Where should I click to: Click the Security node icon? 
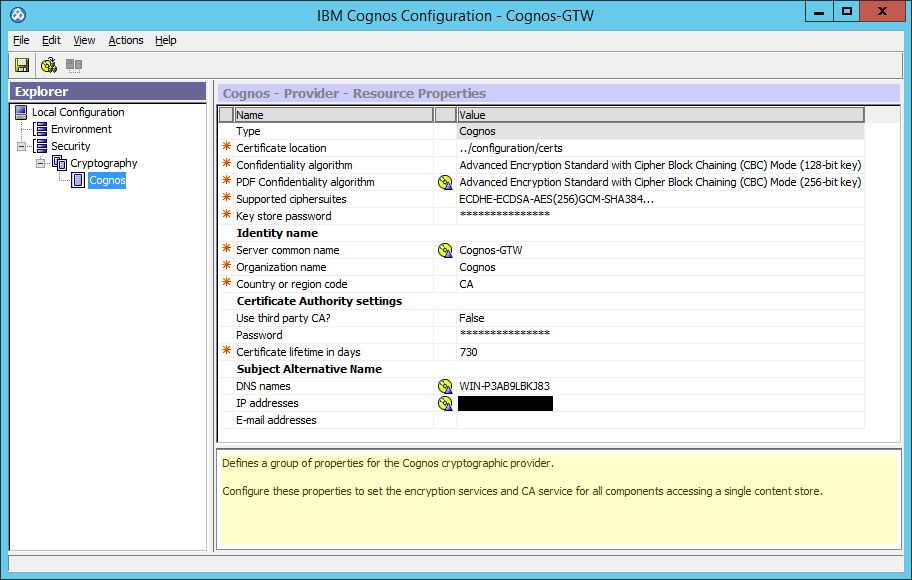(x=41, y=146)
